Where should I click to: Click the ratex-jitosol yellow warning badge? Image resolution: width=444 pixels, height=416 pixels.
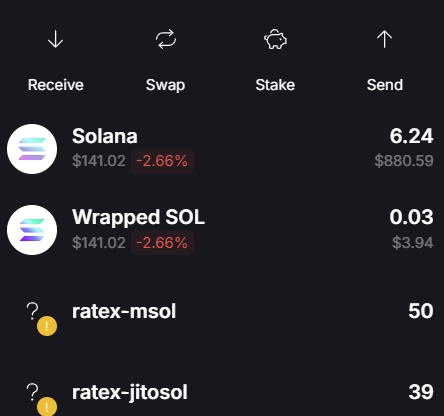pos(47,406)
